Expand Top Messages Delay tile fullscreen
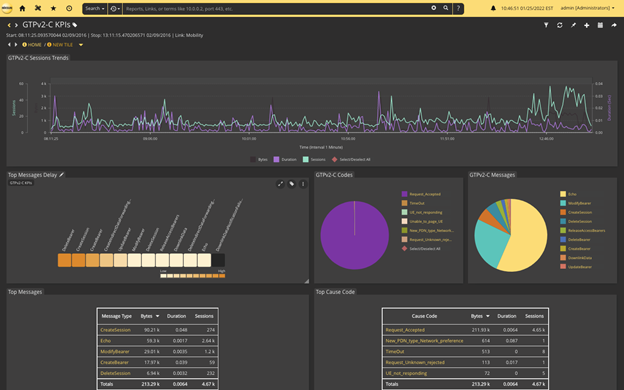The image size is (624, 390). click(x=280, y=184)
